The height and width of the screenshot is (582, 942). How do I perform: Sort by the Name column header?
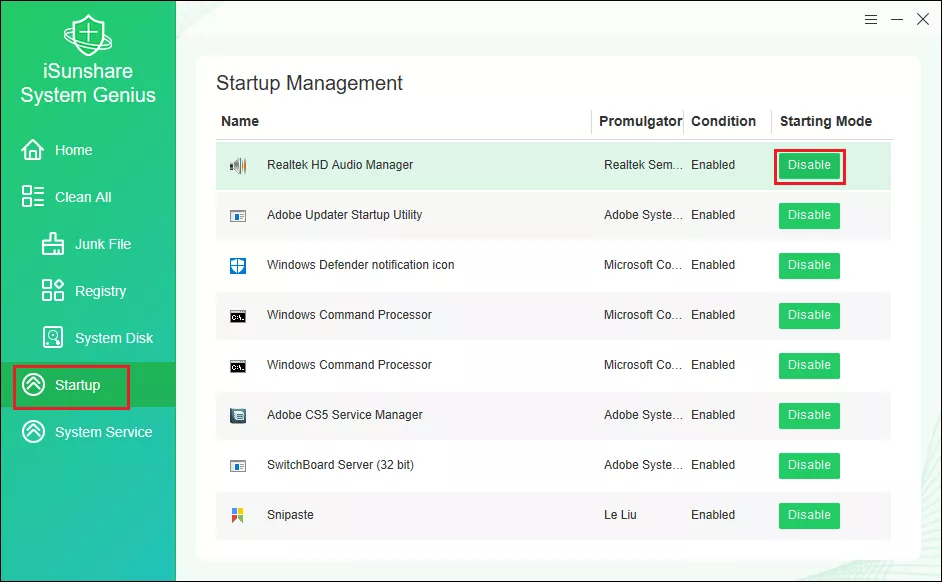tap(240, 121)
